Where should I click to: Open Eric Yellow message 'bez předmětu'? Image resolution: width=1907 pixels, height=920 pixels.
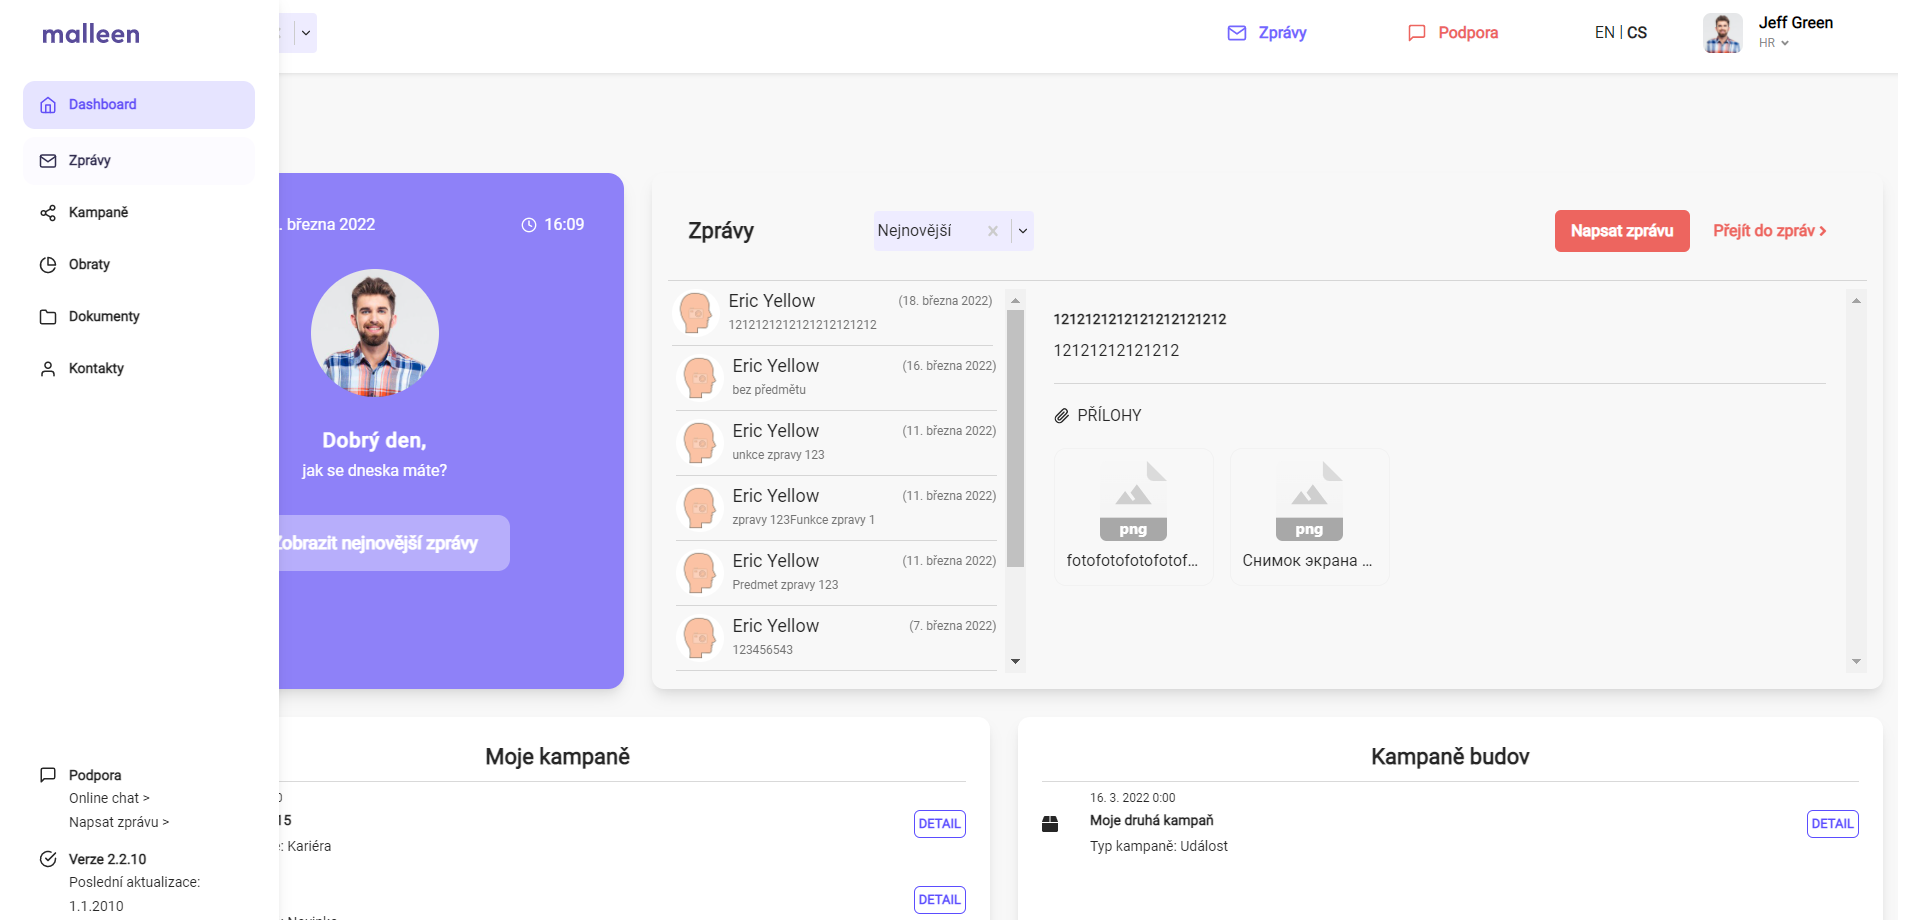coord(836,378)
